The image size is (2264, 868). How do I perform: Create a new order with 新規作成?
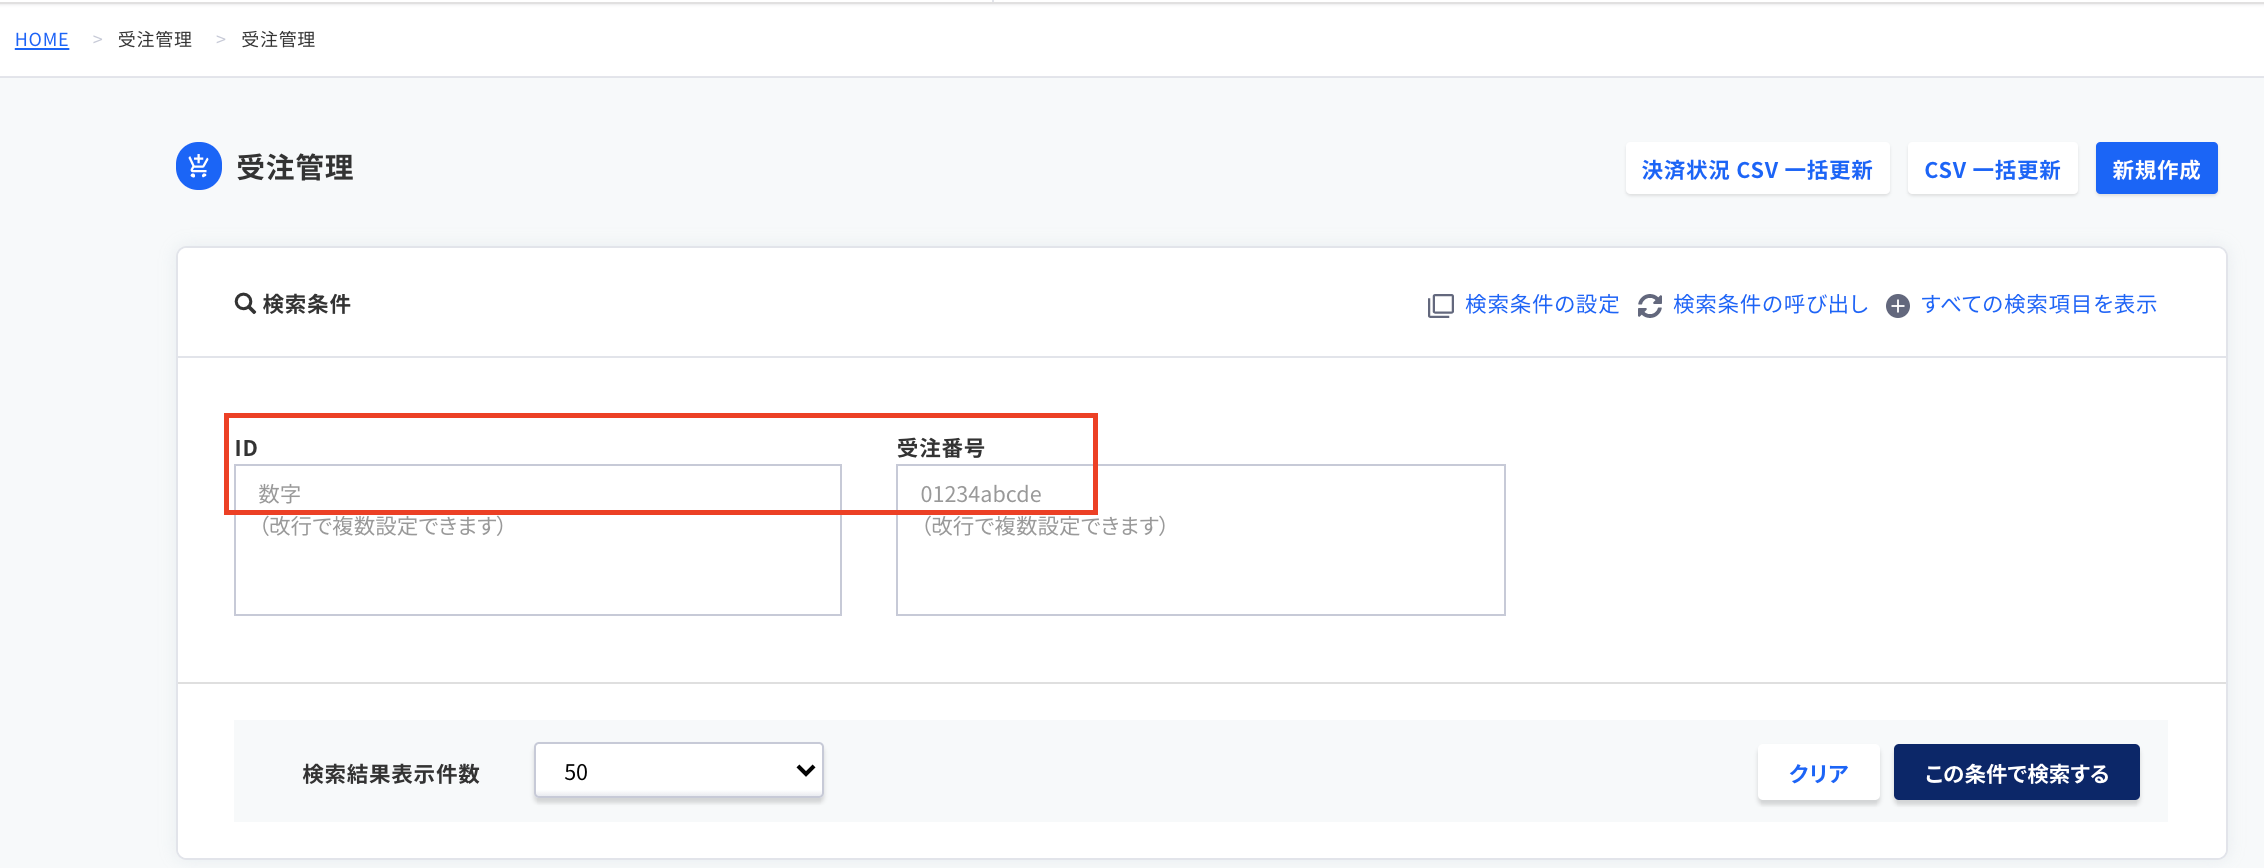tap(2156, 169)
